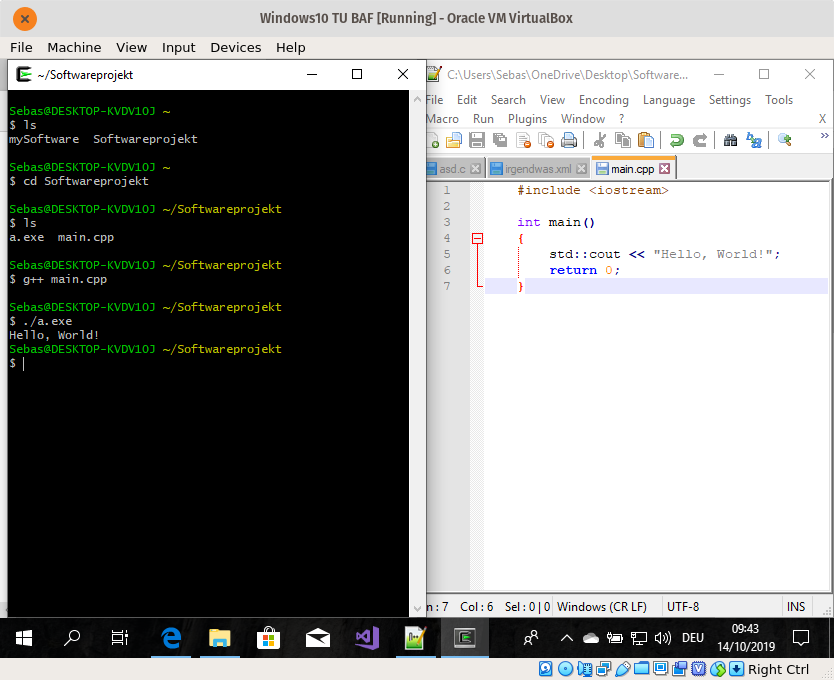Open the Windows Start menu
This screenshot has width=834, height=680.
pos(24,637)
